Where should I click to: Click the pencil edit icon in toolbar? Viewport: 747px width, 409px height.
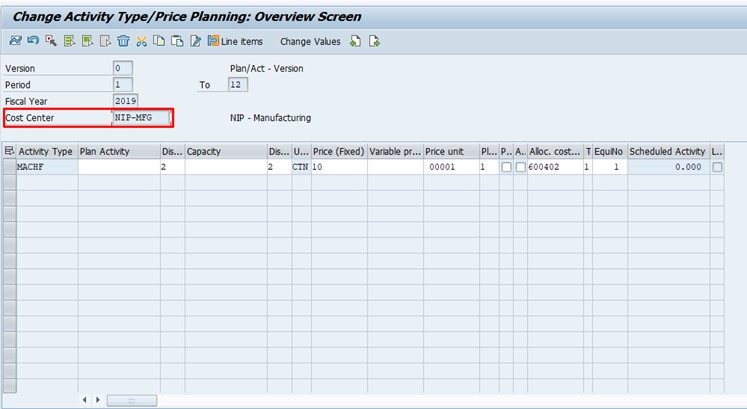coord(196,41)
